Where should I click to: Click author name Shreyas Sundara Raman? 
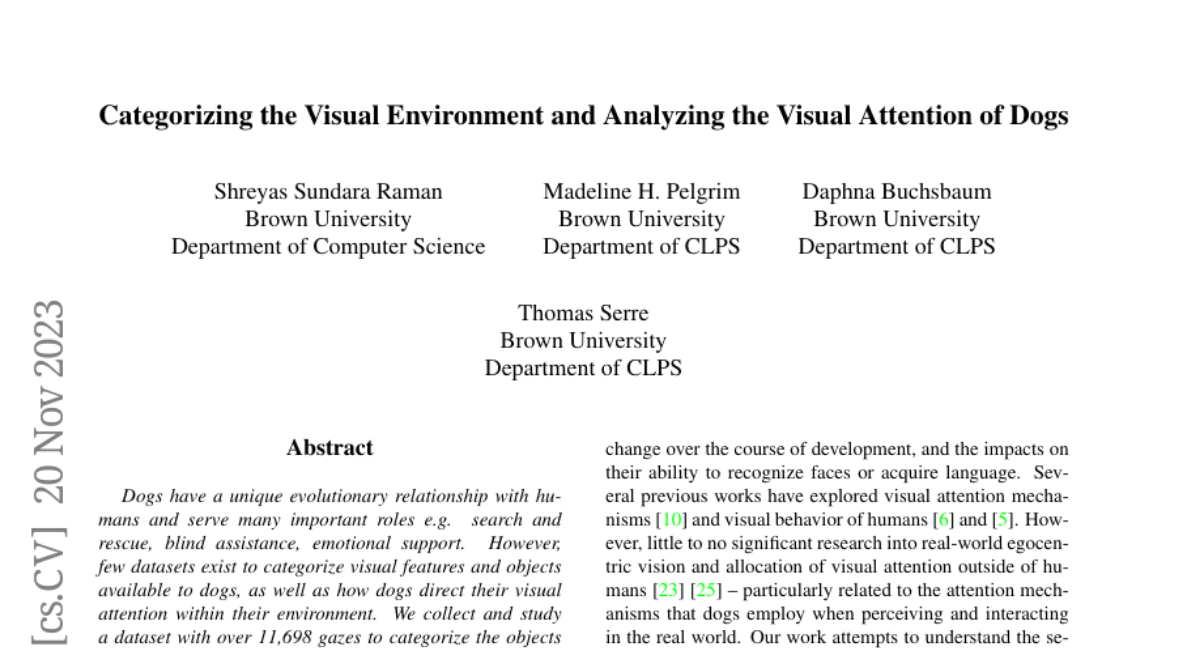click(328, 192)
